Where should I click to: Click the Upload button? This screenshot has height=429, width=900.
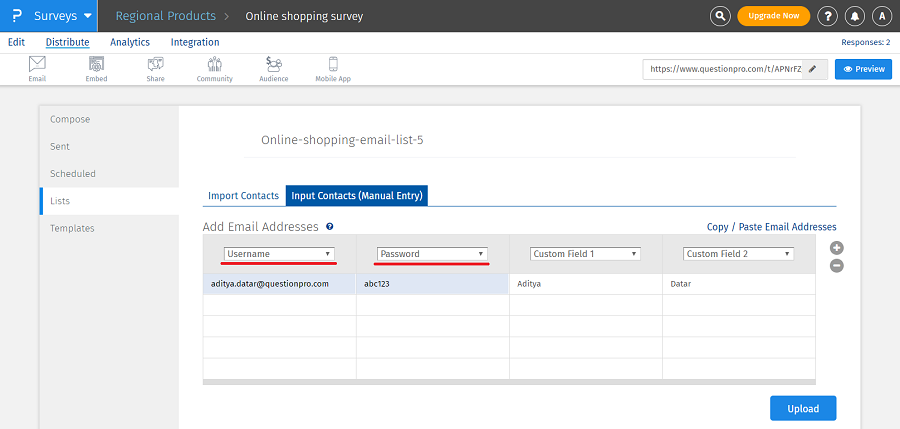coord(803,408)
